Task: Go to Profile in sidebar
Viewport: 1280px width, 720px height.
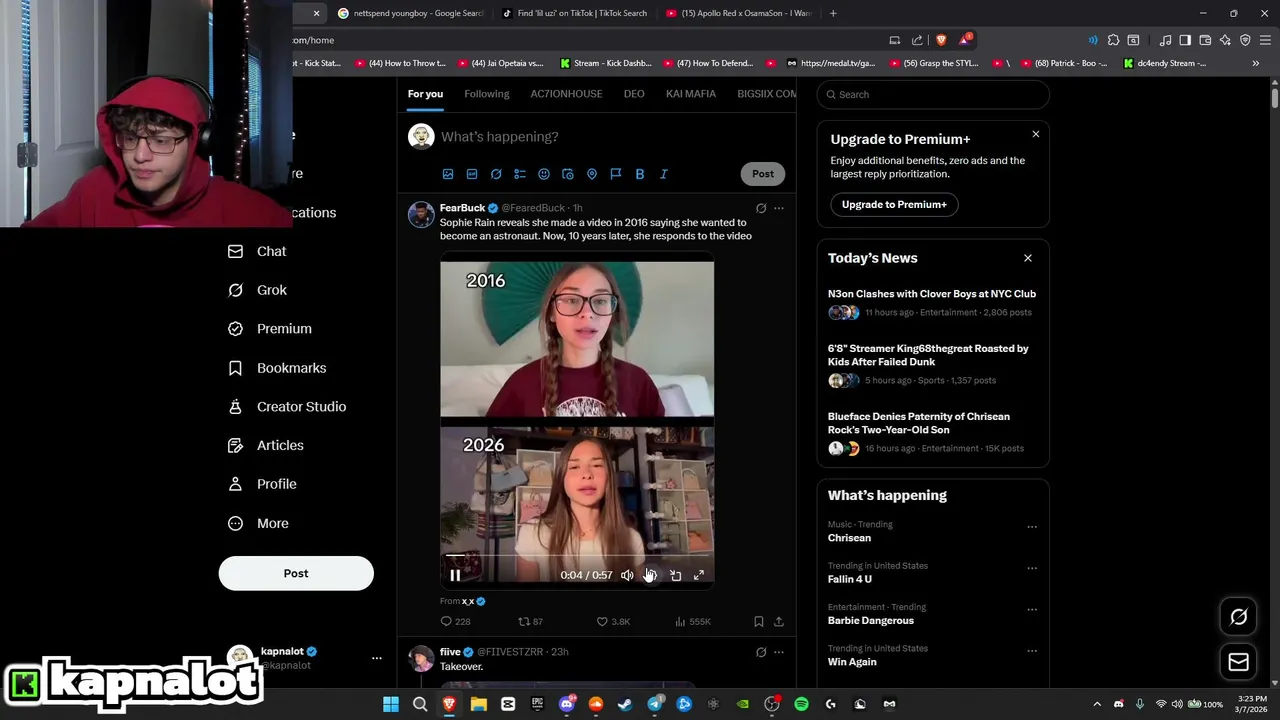Action: coord(262,484)
